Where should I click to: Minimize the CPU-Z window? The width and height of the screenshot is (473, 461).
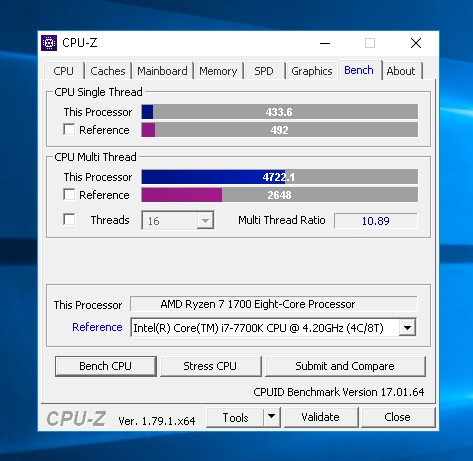[x=325, y=43]
